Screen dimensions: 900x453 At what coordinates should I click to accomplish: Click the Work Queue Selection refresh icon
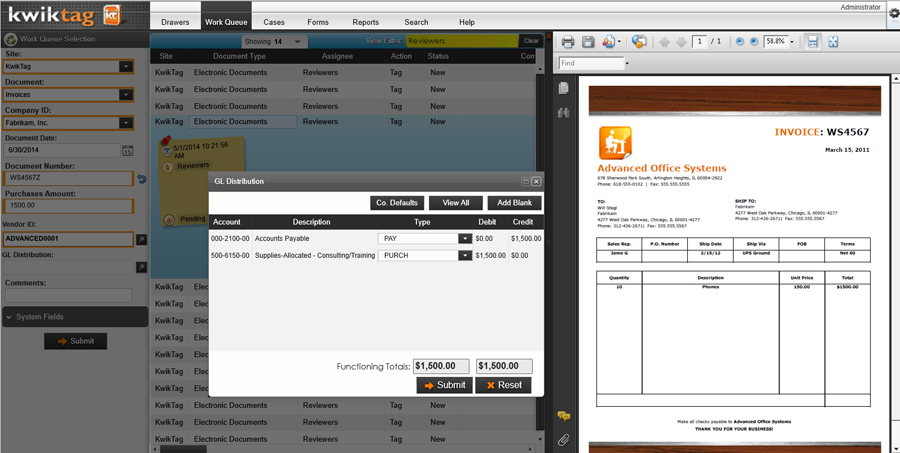coord(10,40)
